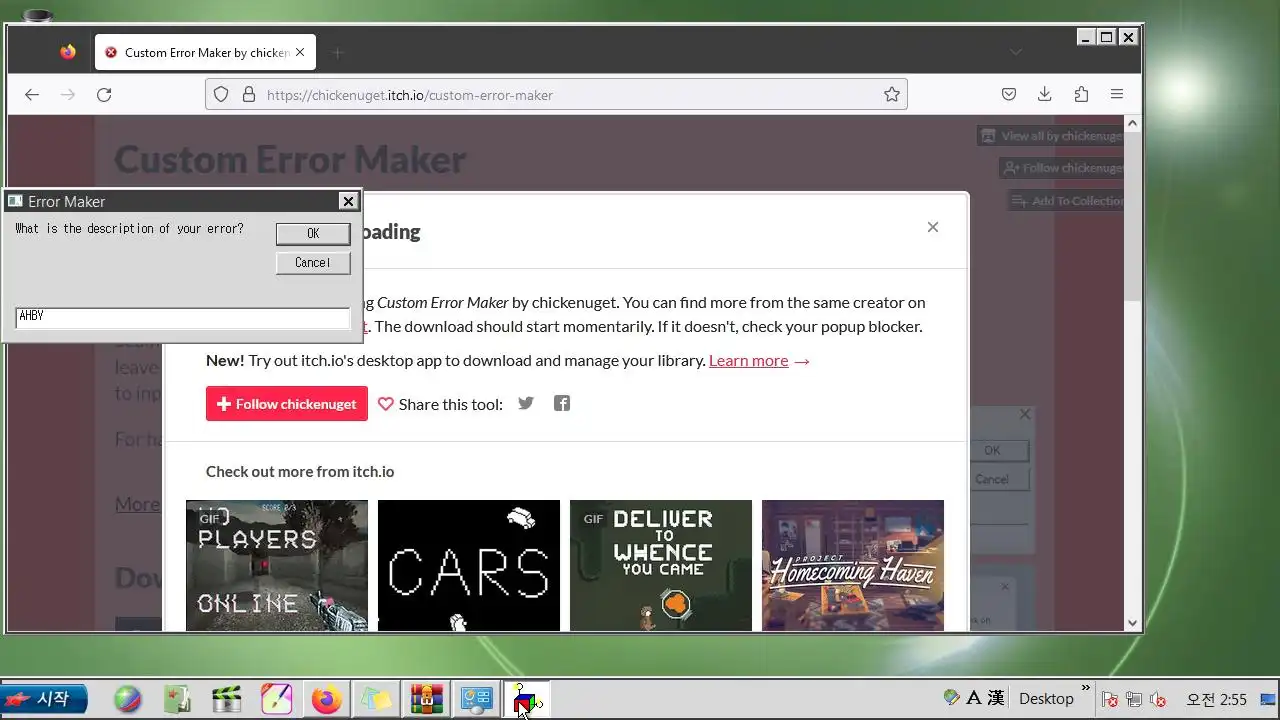Expand the list all tabs chevron
Image resolution: width=1280 pixels, height=720 pixels.
[1015, 52]
